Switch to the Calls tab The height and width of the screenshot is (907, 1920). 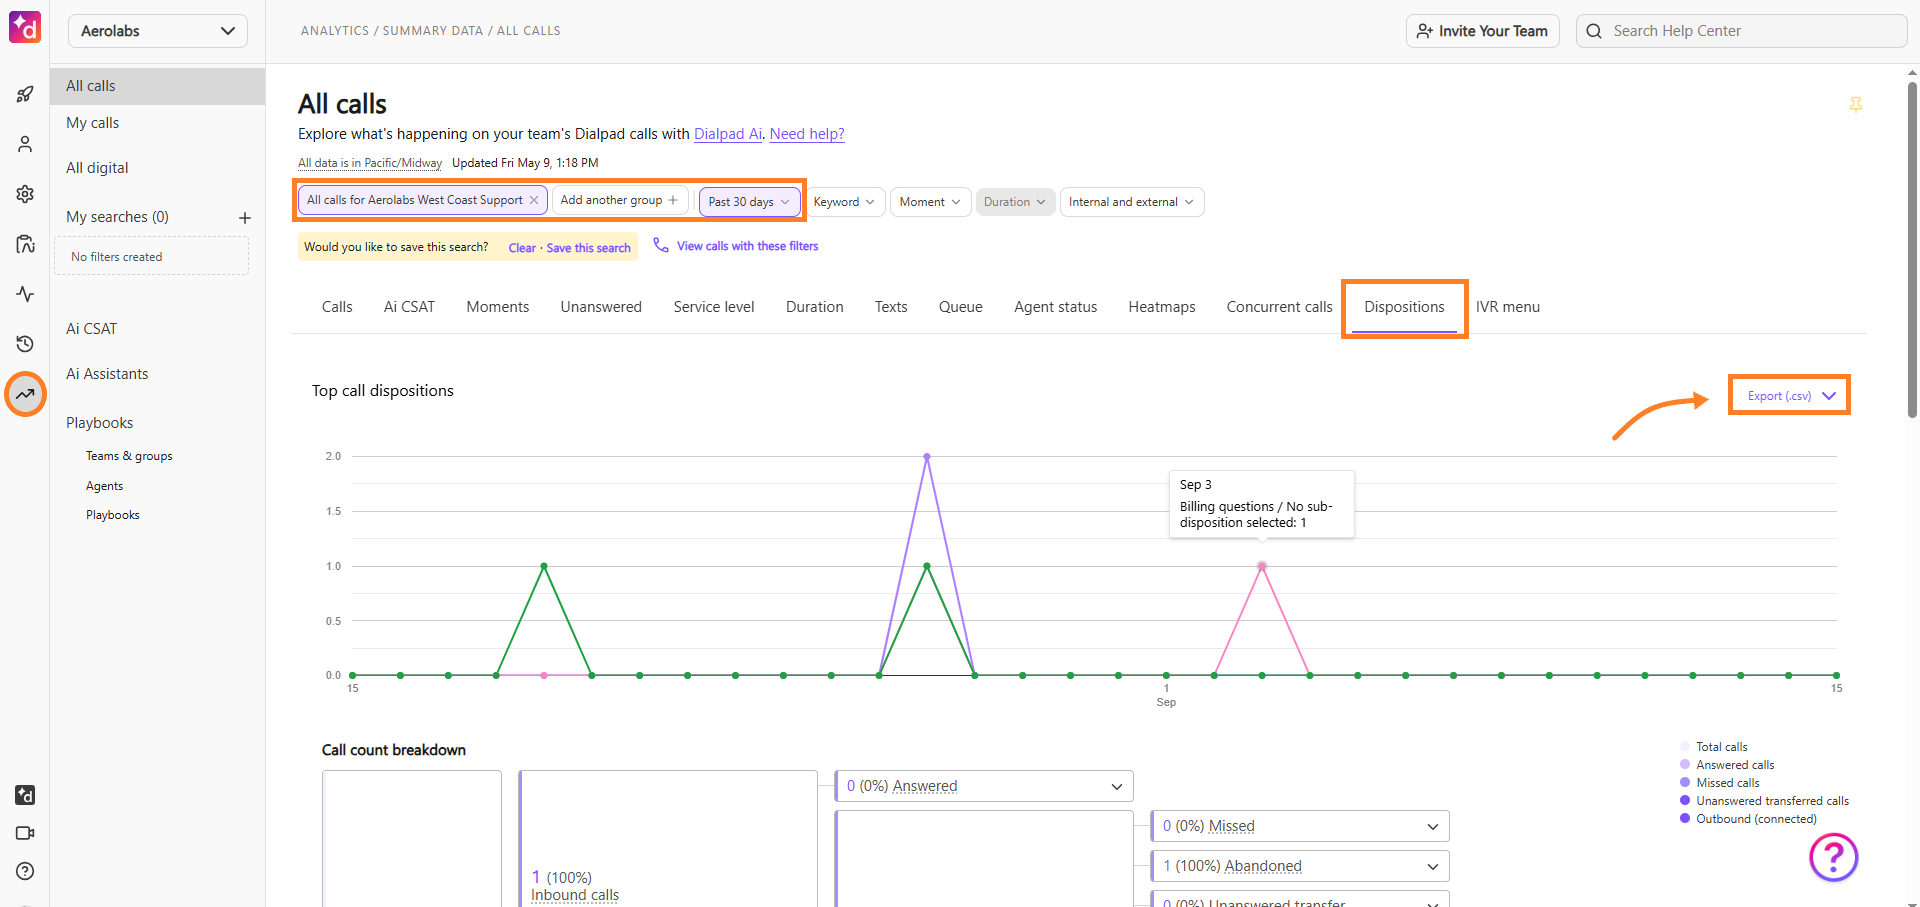(337, 307)
